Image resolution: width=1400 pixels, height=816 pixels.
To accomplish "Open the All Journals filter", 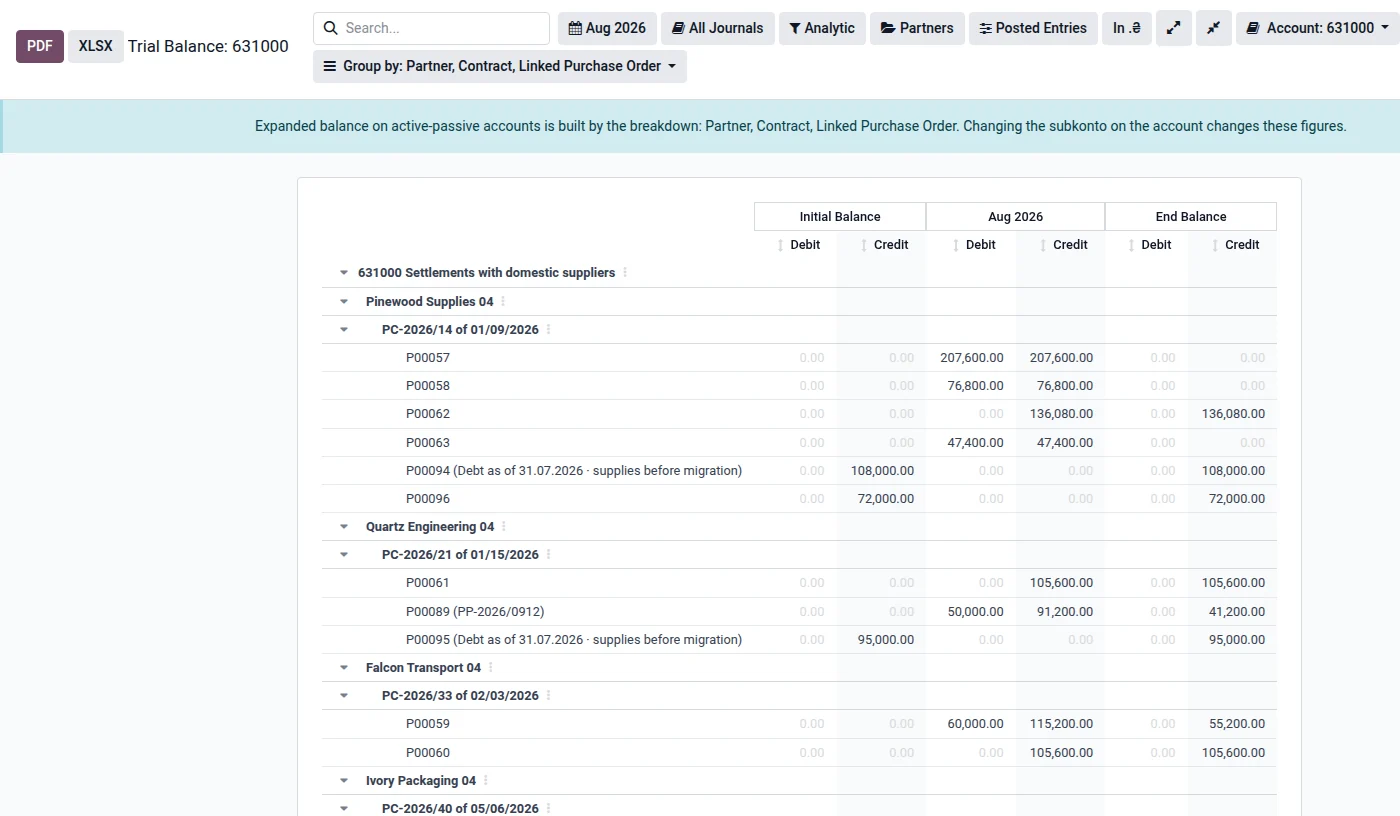I will 718,28.
